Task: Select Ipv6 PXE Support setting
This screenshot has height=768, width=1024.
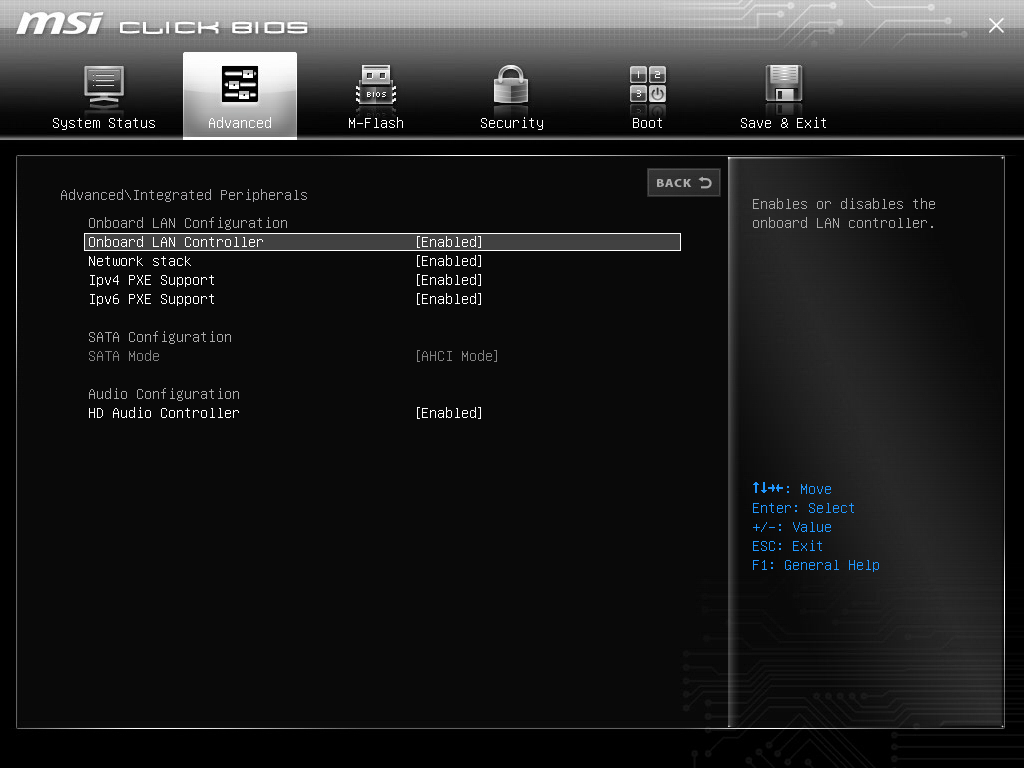Action: (x=152, y=299)
